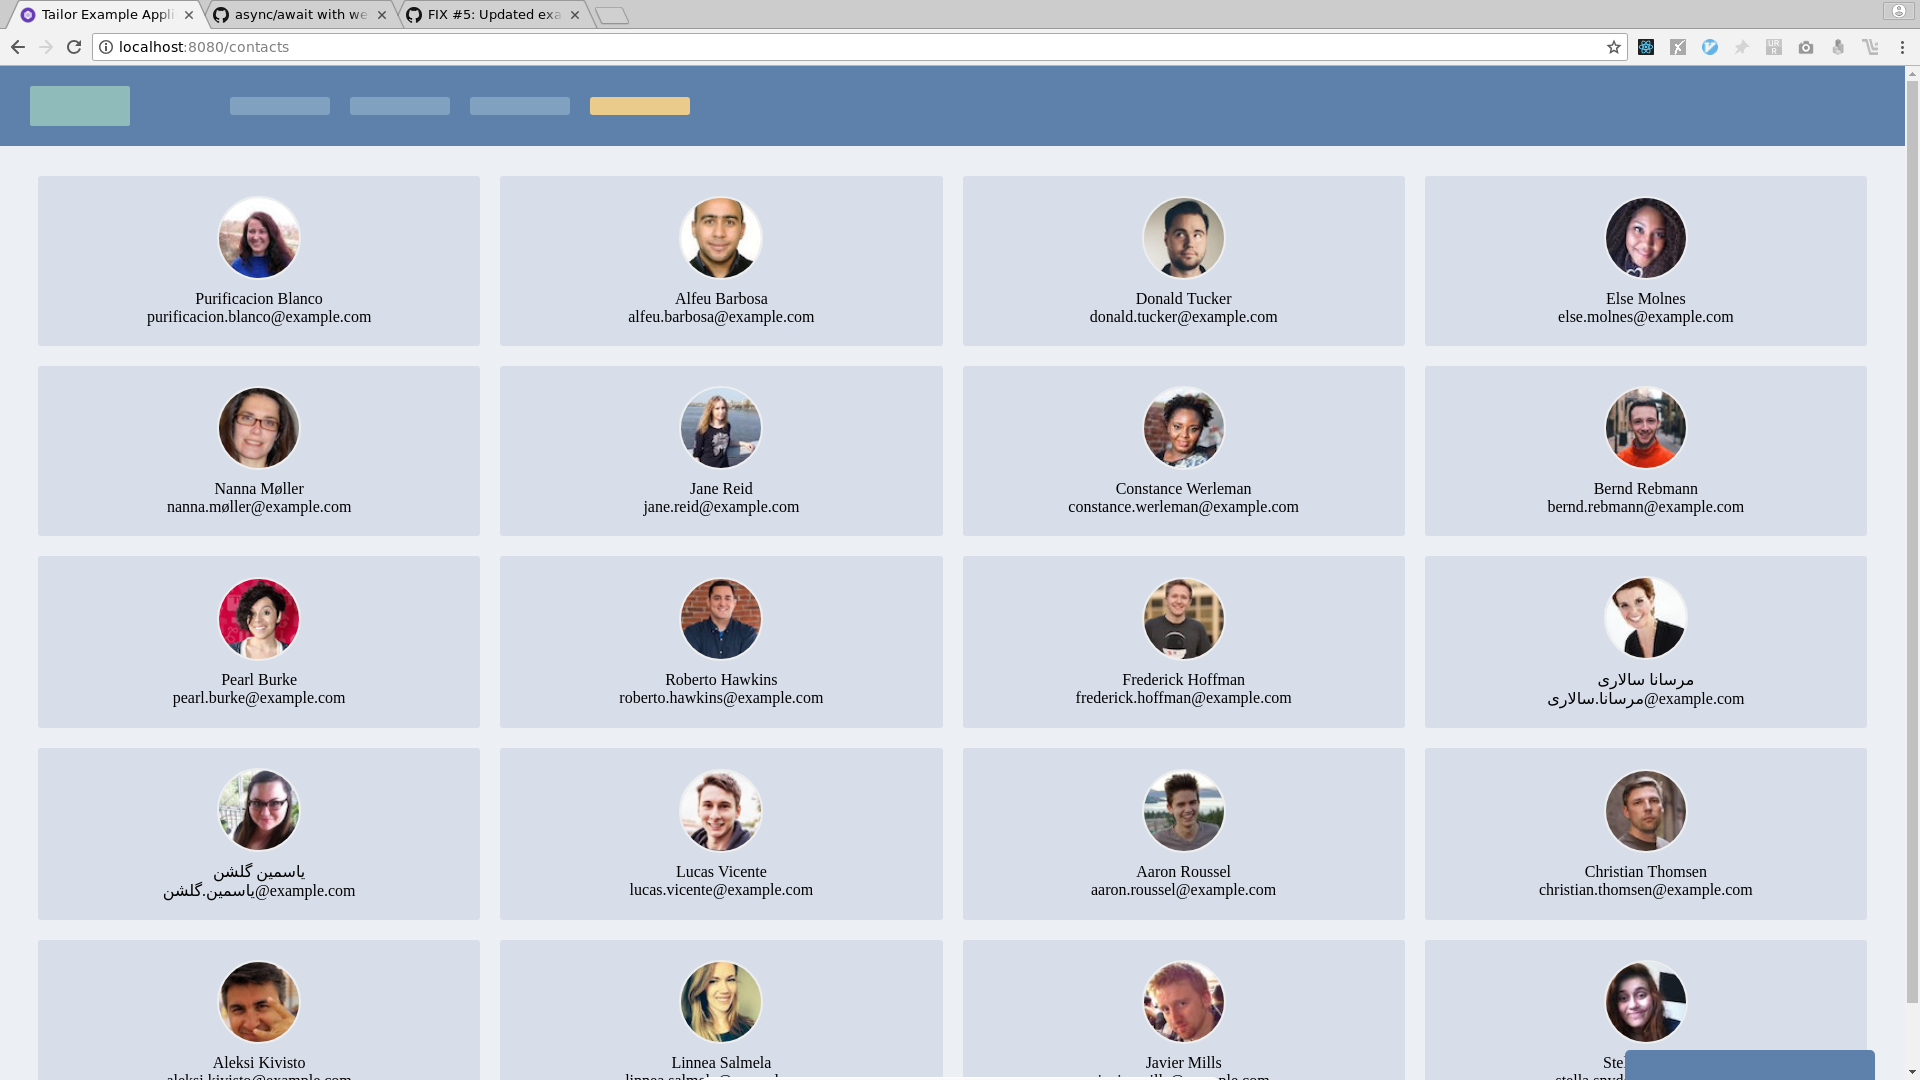Close the Tailor Example Application tab
1920x1080 pixels.
189,15
